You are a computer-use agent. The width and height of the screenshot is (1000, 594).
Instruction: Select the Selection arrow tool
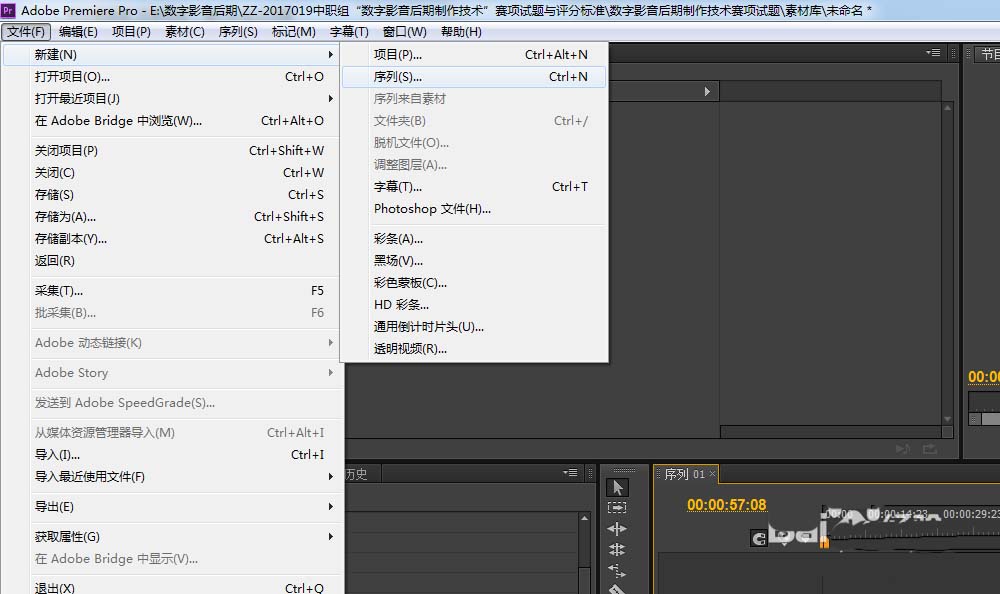click(x=617, y=488)
